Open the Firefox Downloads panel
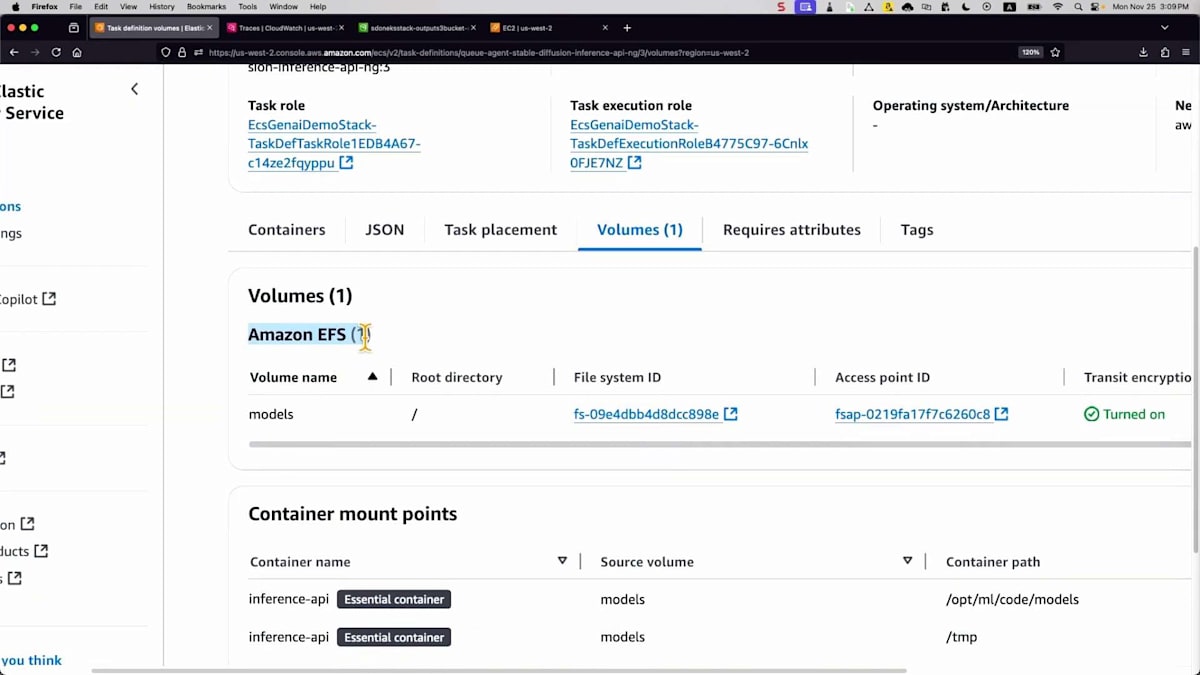The width and height of the screenshot is (1200, 675). point(1144,52)
